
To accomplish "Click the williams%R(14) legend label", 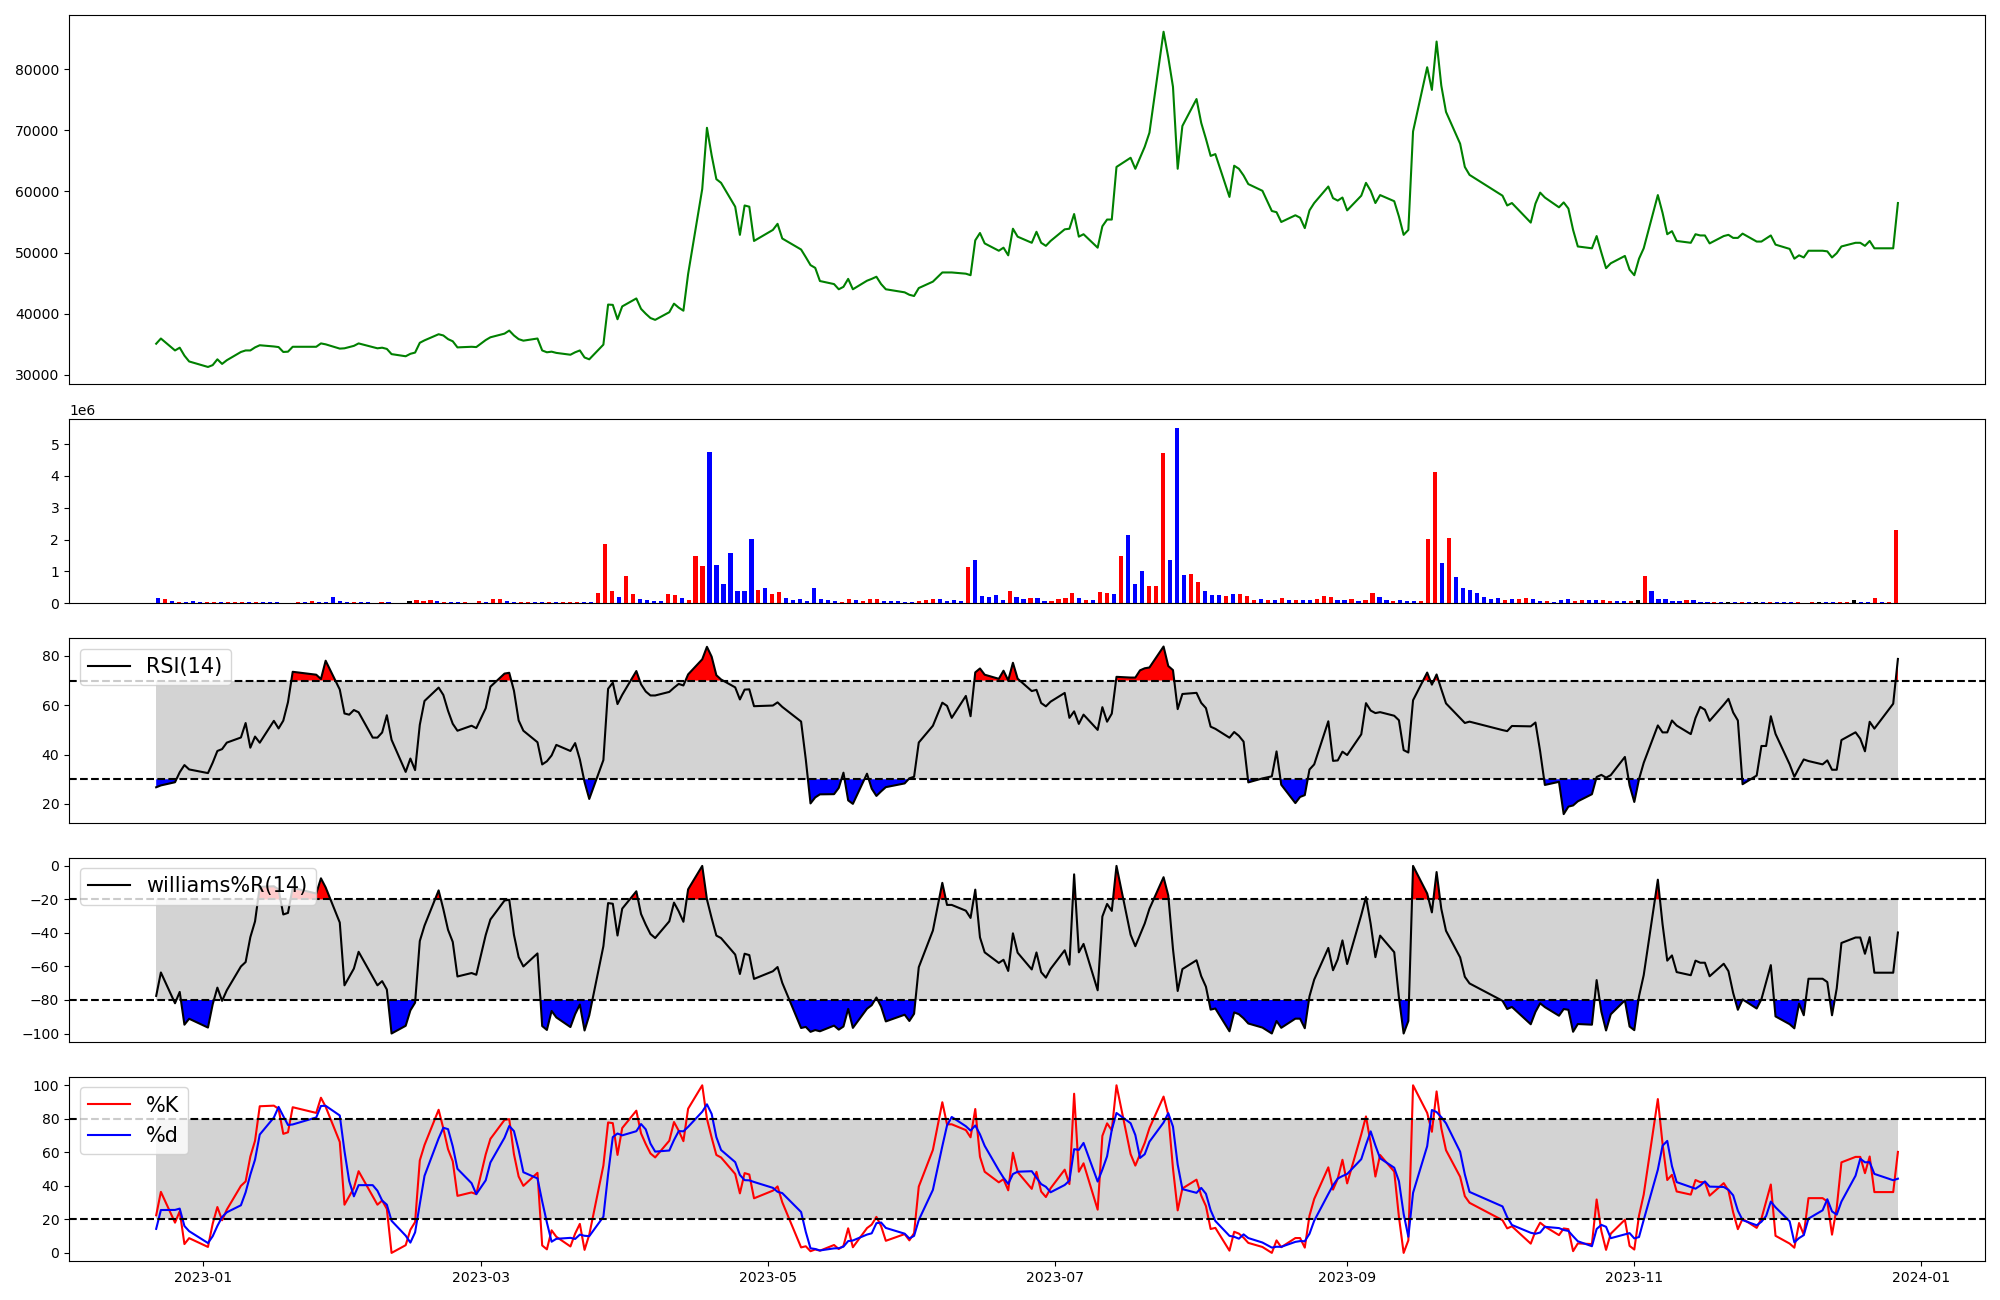I will coord(227,885).
